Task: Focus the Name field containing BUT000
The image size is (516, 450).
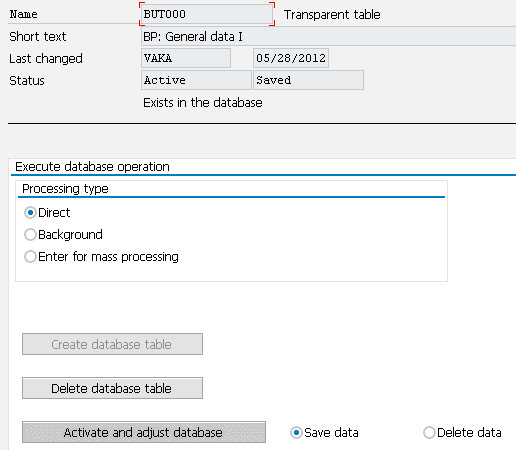Action: pyautogui.click(x=207, y=14)
